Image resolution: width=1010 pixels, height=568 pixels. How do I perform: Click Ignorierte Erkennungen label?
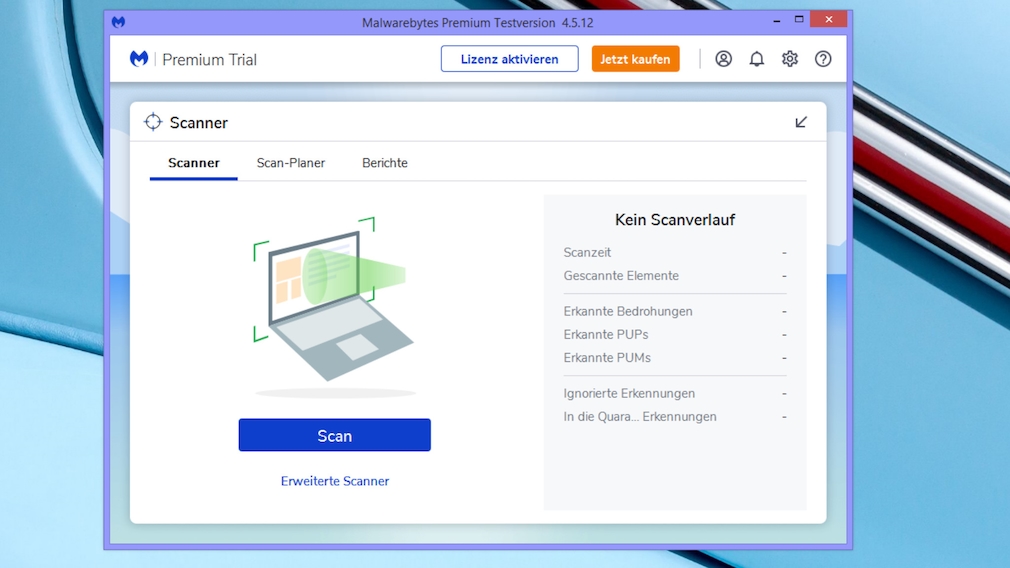point(629,393)
